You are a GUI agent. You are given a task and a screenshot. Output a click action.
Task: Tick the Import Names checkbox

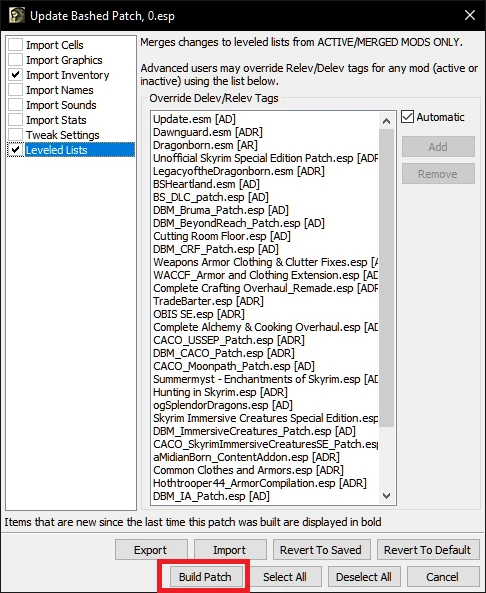[x=16, y=90]
